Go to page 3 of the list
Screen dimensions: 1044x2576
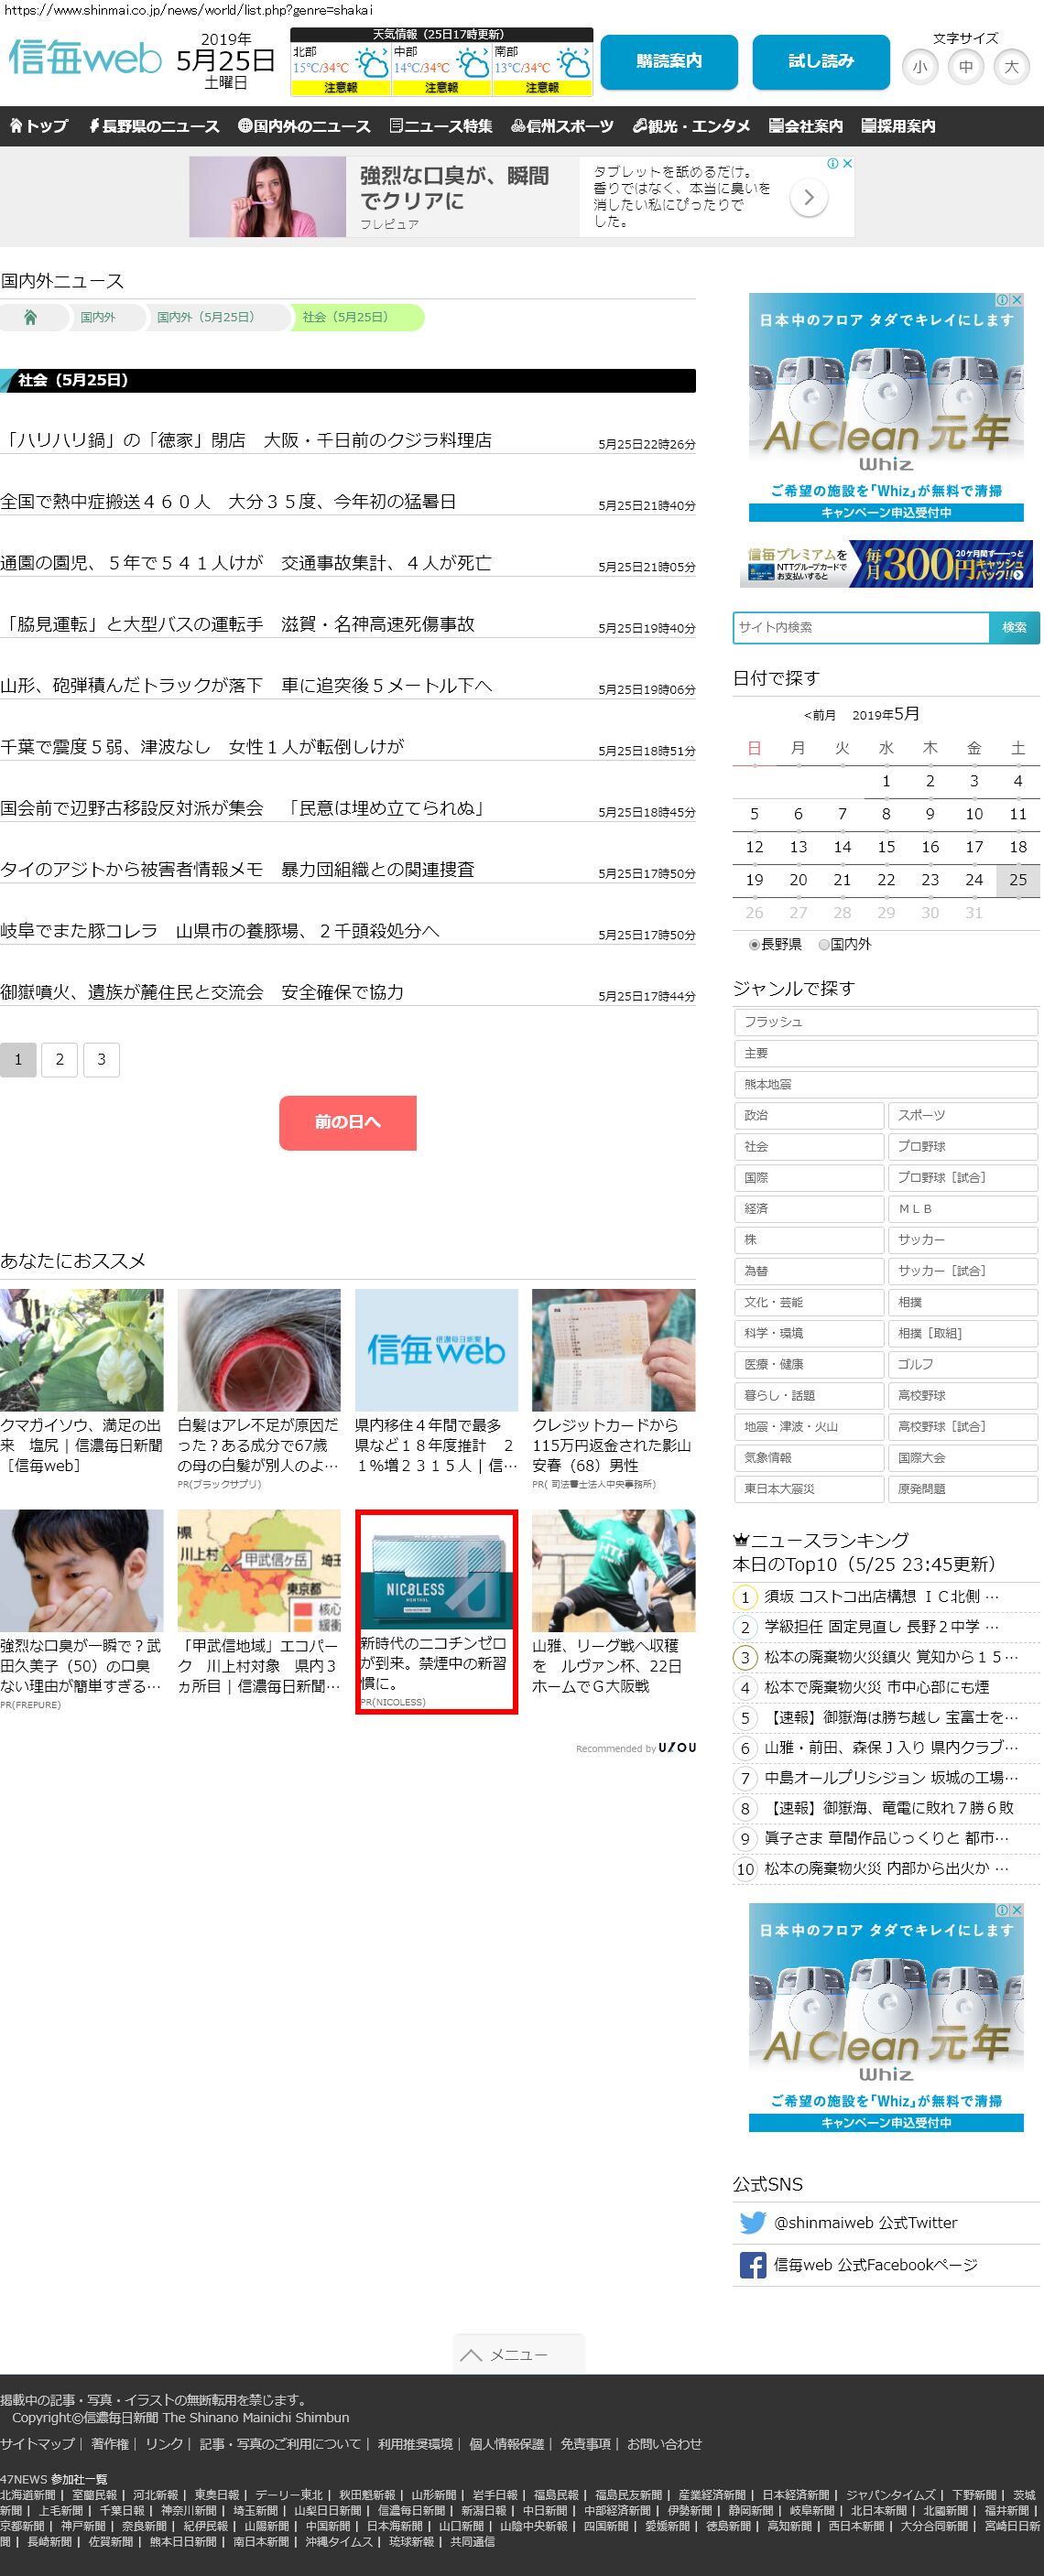pos(101,1059)
